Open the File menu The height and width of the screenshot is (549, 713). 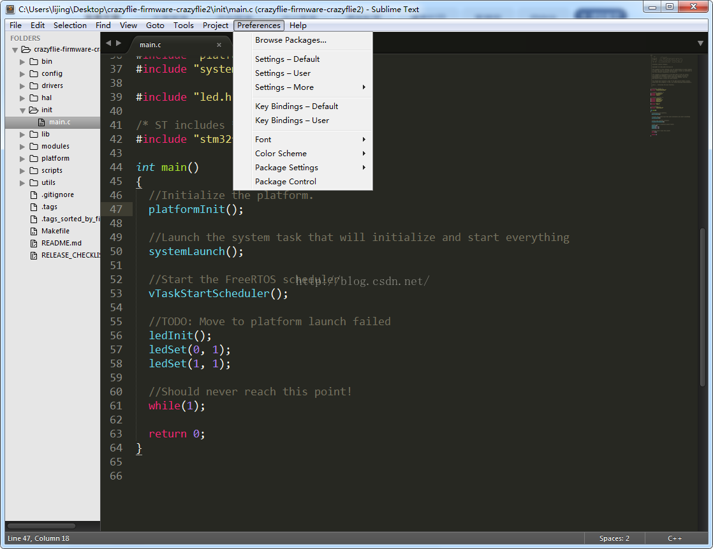tap(15, 25)
